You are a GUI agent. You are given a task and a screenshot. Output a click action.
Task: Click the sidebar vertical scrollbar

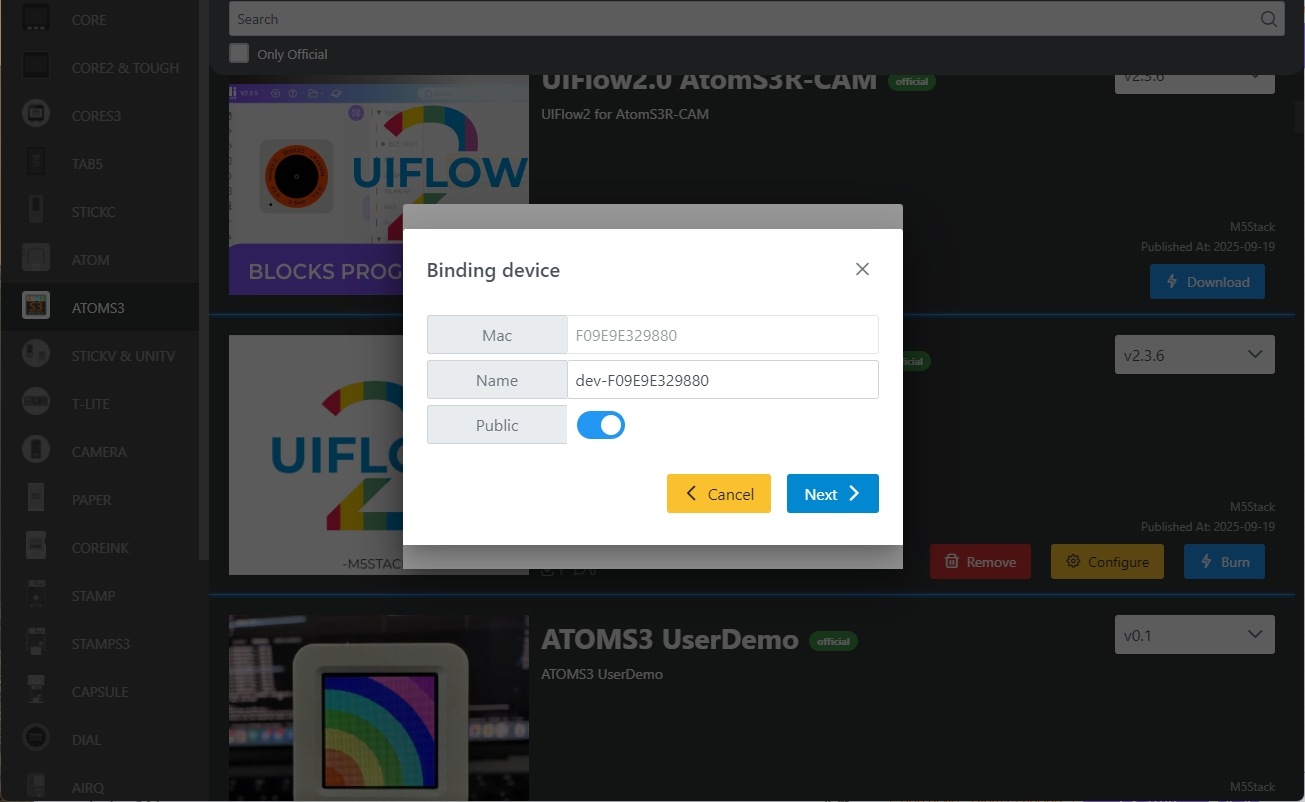(204, 280)
